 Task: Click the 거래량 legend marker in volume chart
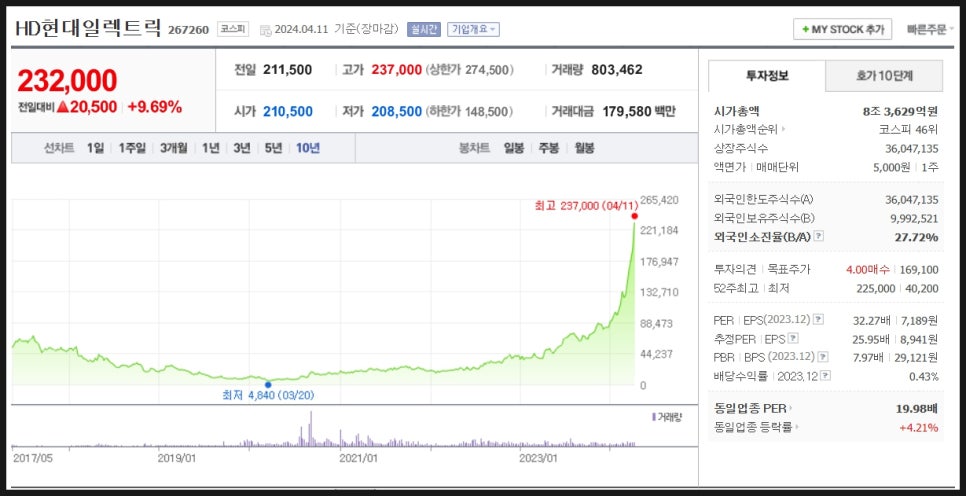(654, 417)
